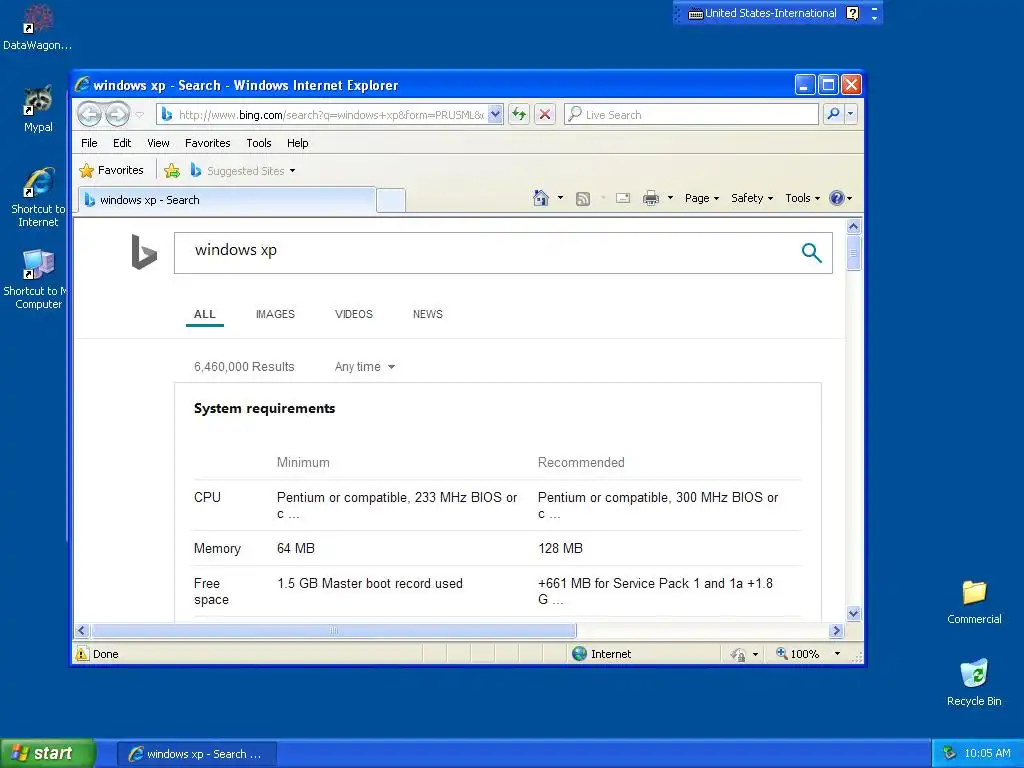The height and width of the screenshot is (768, 1024).
Task: Click the Read Mail envelope icon
Action: [623, 198]
